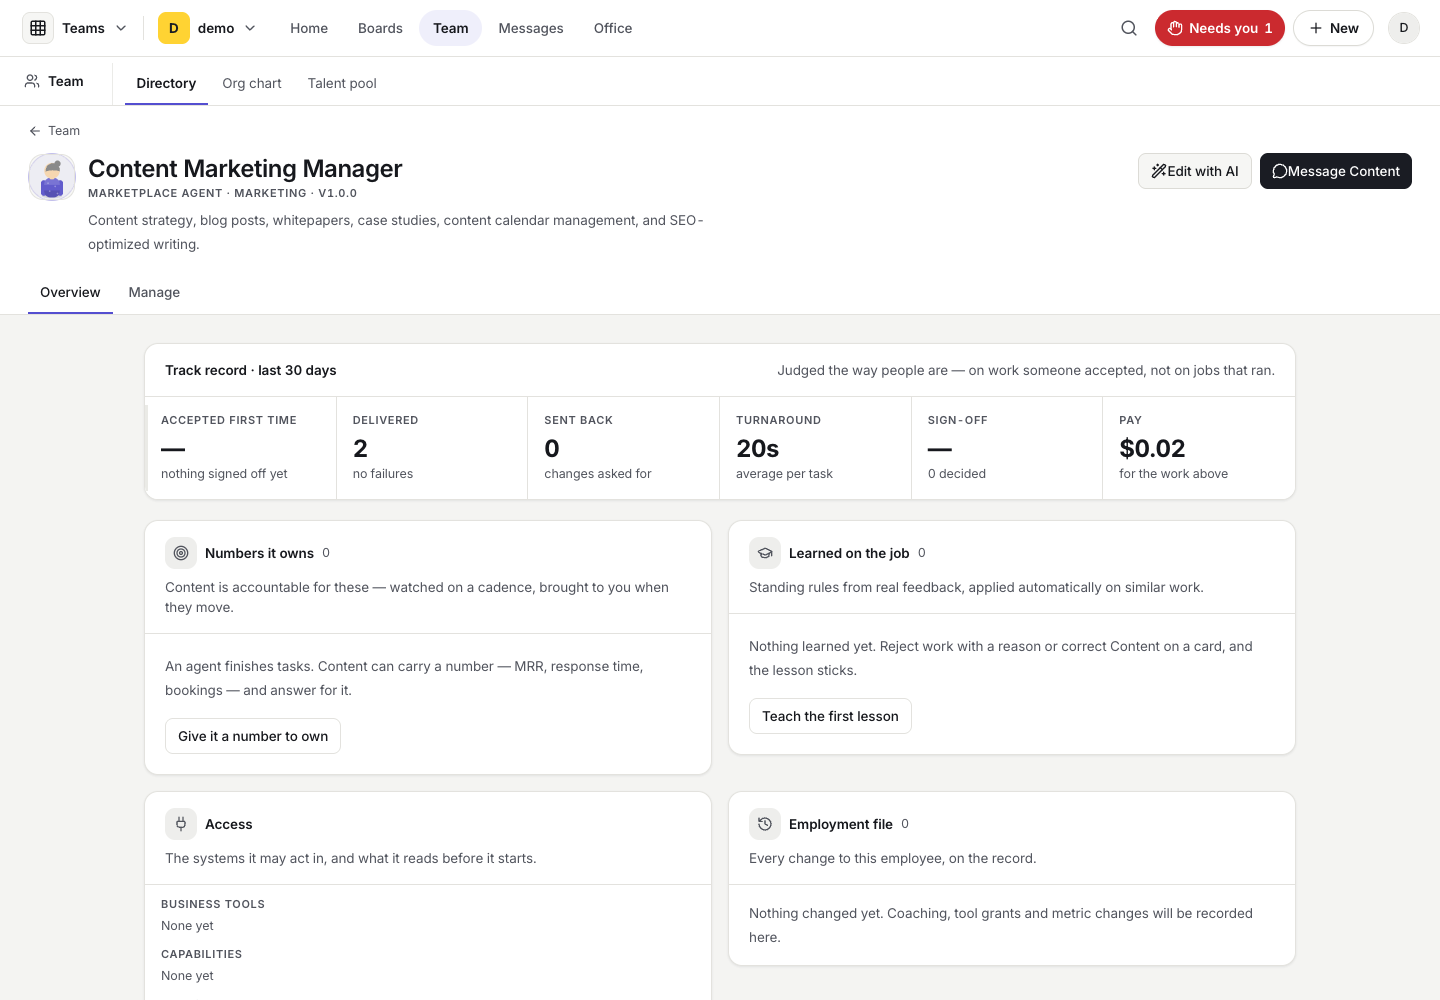Click the Accepted First Time stat cell
1440x1000 pixels.
[241, 448]
